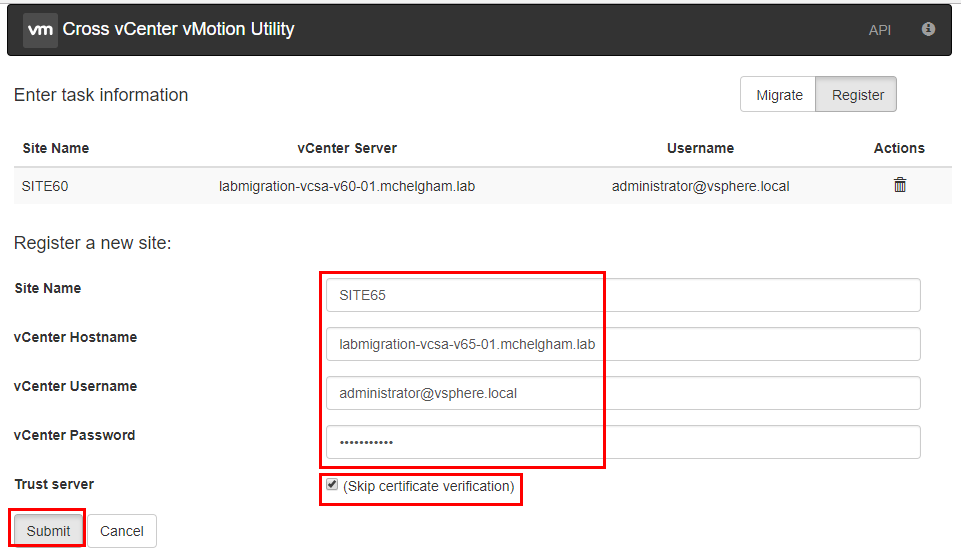Focus the vCenter Password input field
This screenshot has height=557, width=961.
pyautogui.click(x=623, y=442)
